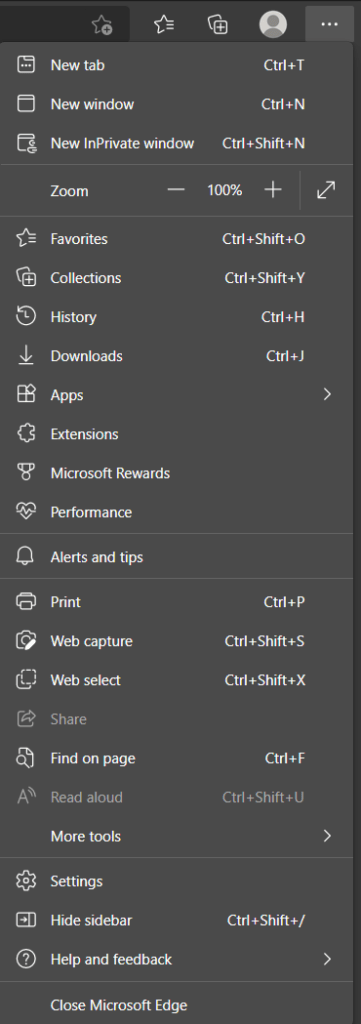This screenshot has width=361, height=1024.
Task: Click the 100% zoom level value
Action: (x=225, y=190)
